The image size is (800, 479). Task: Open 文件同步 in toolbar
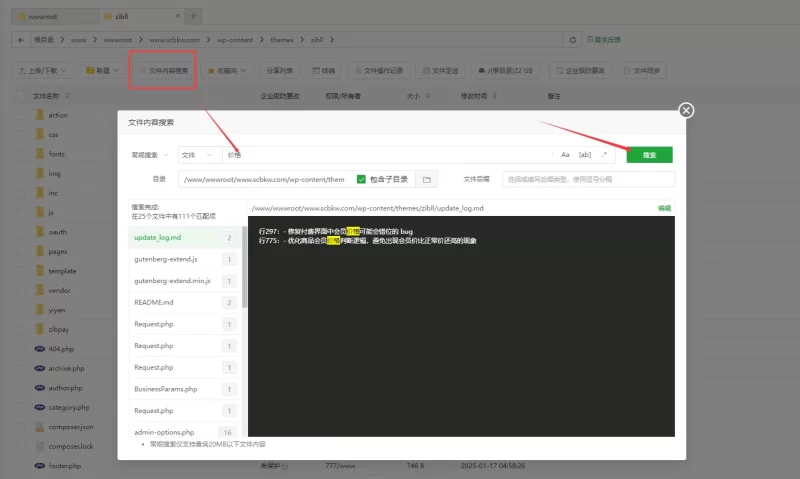(x=642, y=70)
